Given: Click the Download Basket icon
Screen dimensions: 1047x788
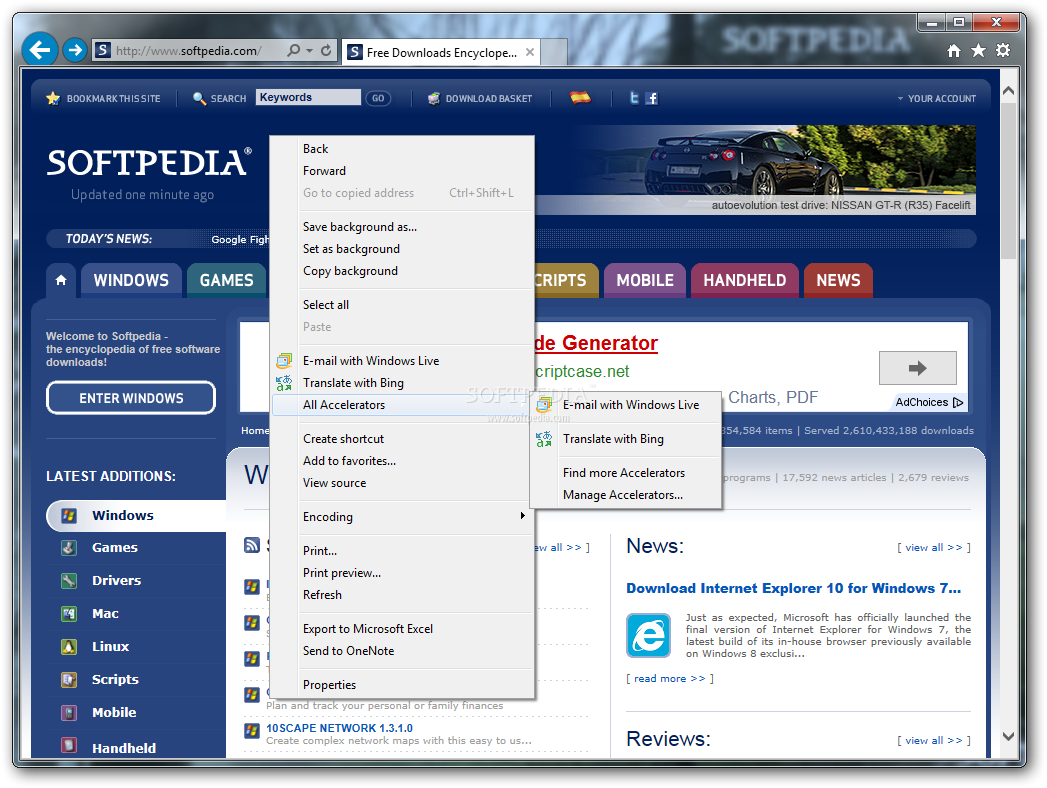Looking at the screenshot, I should [434, 98].
